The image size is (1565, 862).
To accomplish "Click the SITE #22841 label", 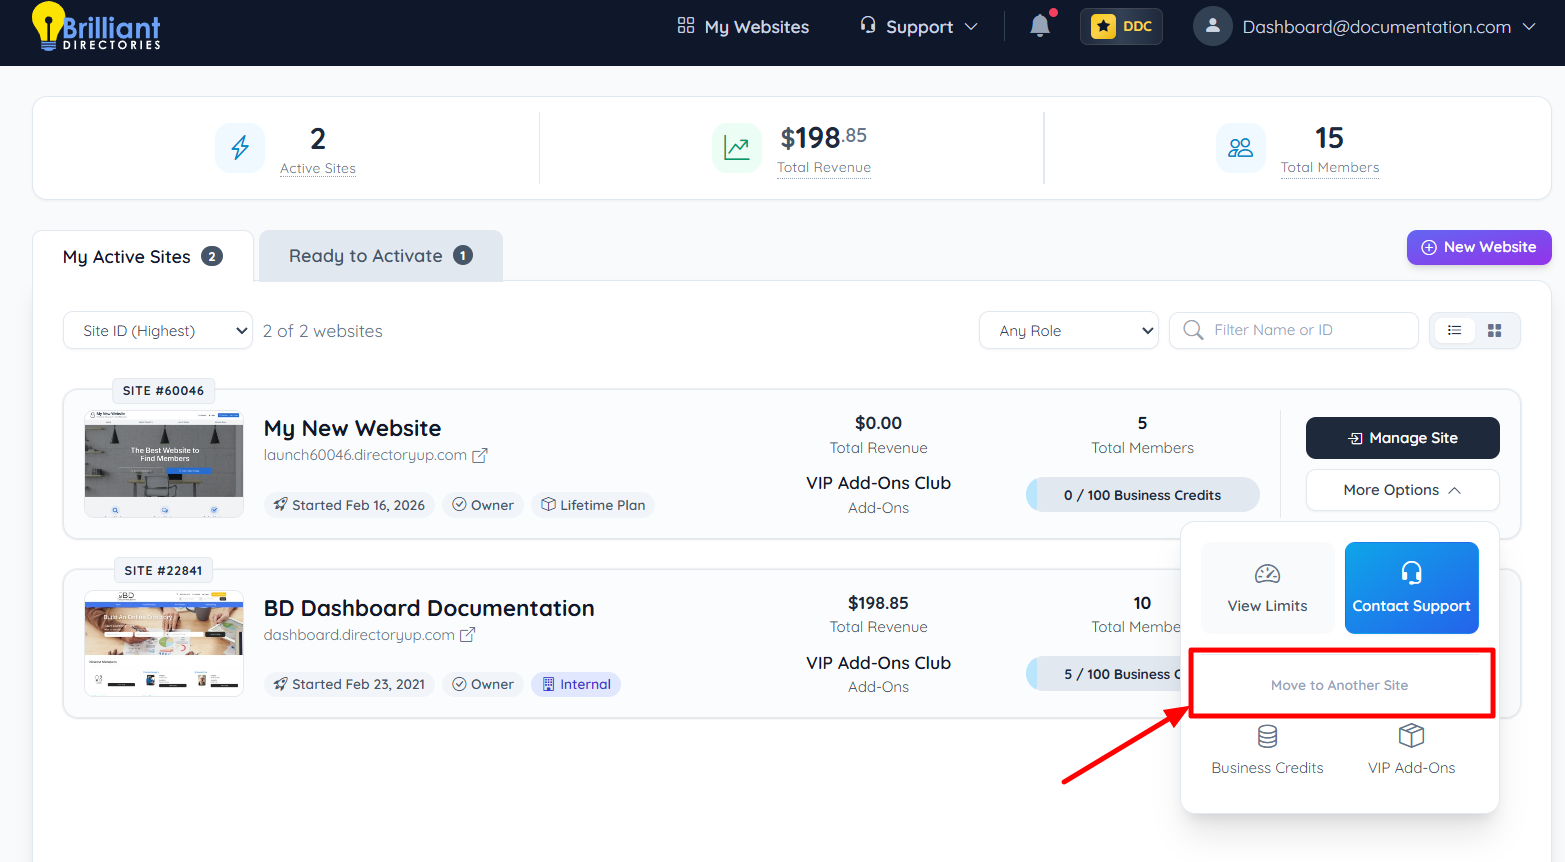I will tap(163, 571).
